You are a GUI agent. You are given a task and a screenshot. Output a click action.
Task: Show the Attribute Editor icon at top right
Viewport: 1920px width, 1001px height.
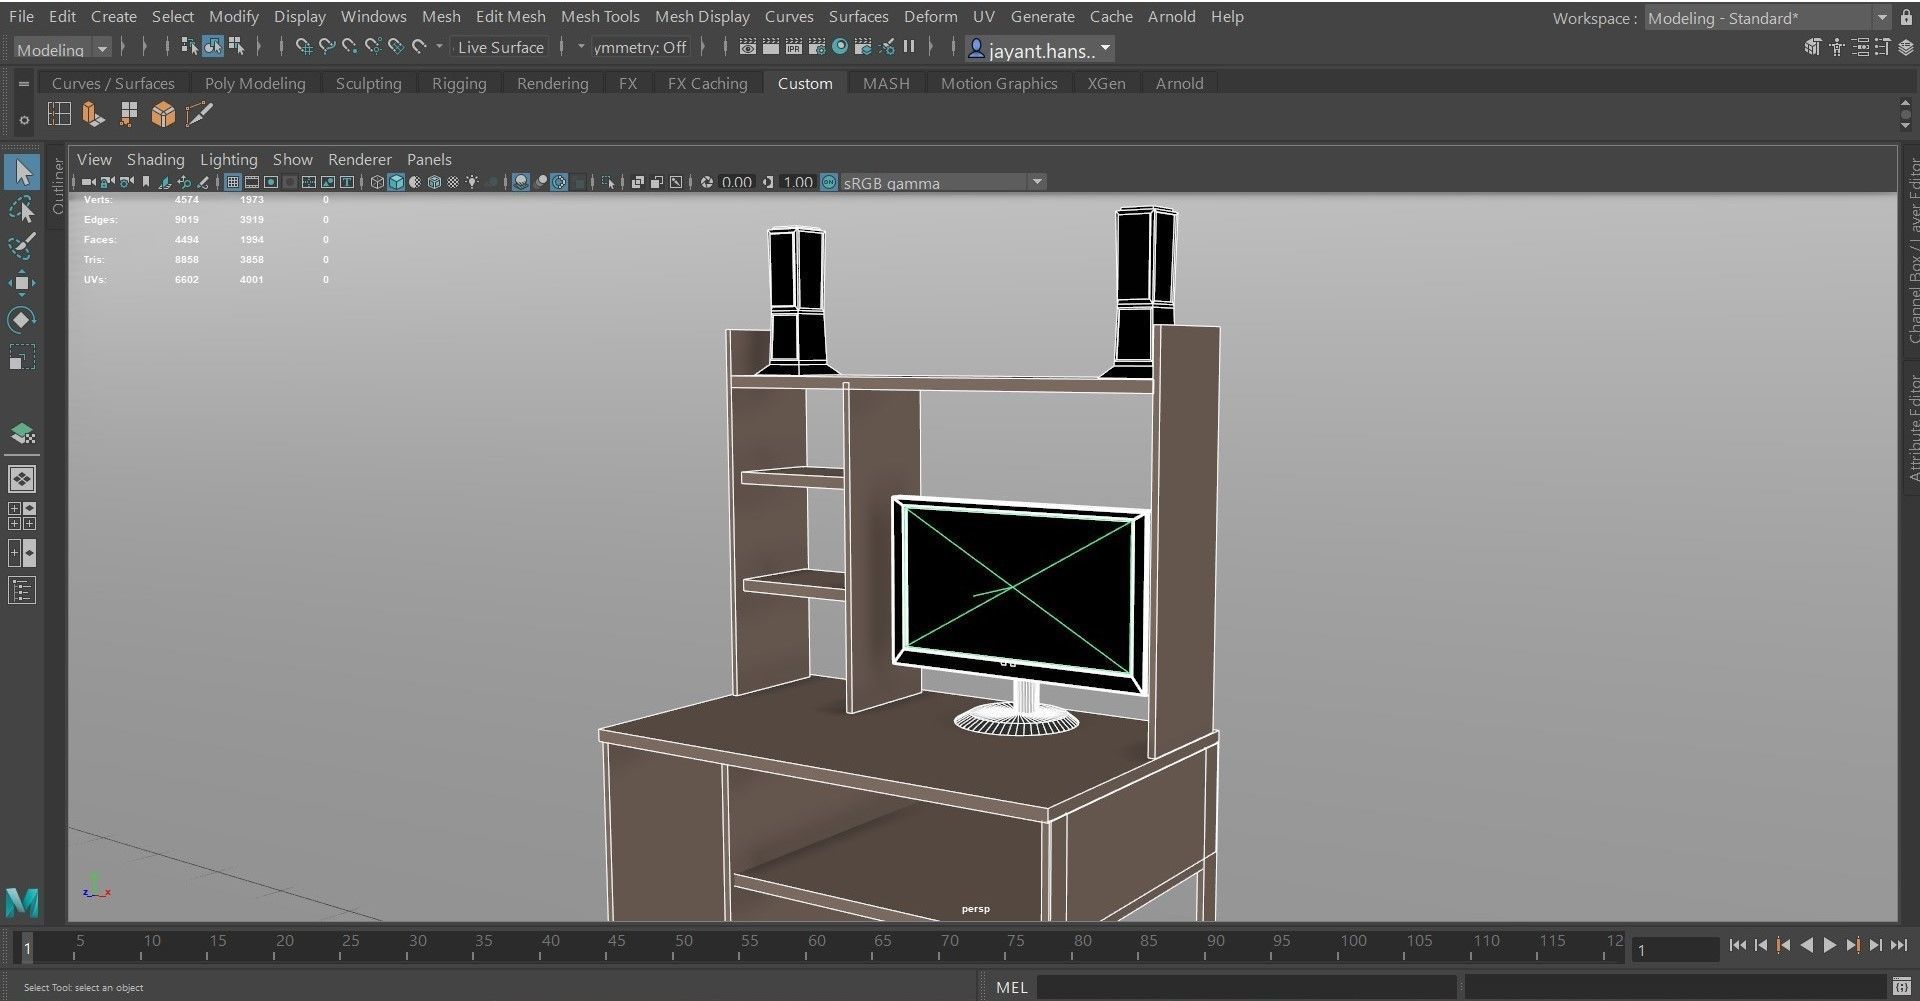coord(1860,47)
